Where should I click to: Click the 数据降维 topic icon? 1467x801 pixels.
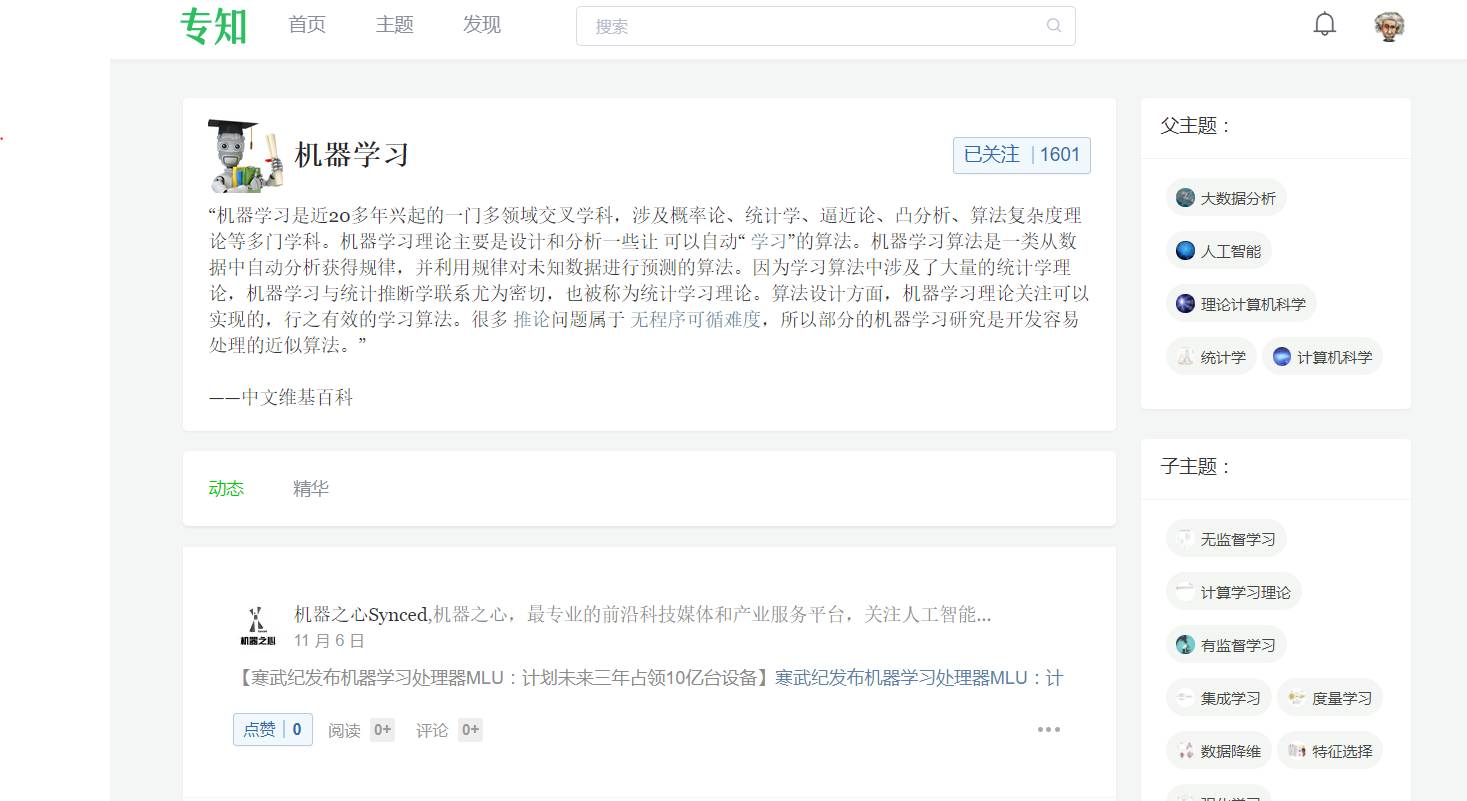1185,751
